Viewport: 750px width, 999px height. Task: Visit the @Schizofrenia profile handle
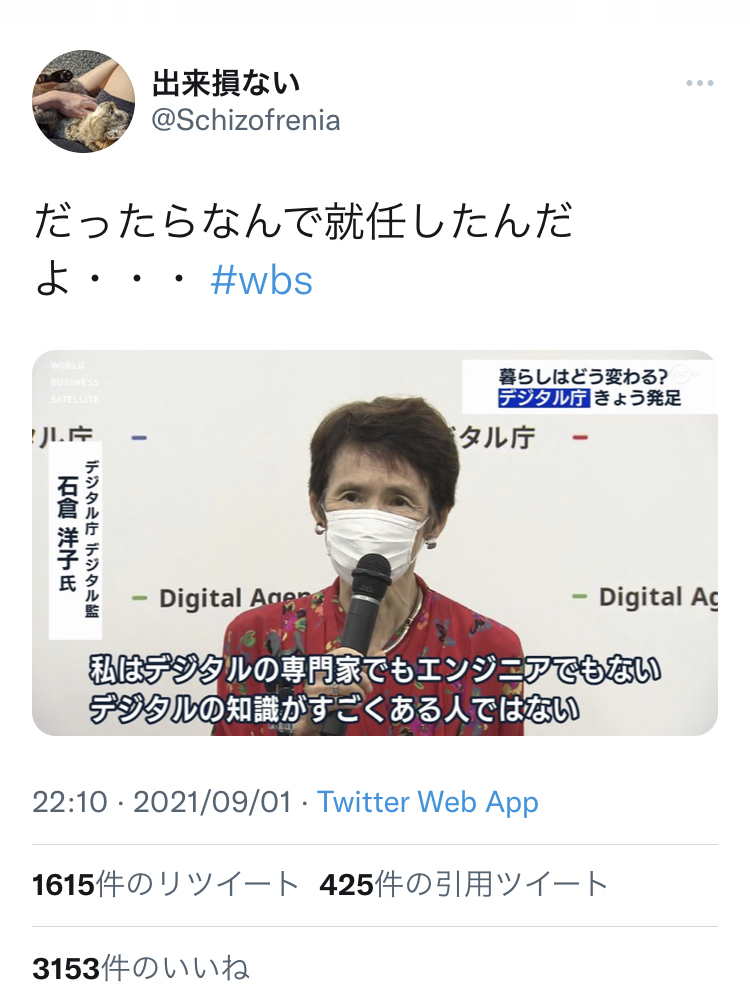(x=246, y=120)
